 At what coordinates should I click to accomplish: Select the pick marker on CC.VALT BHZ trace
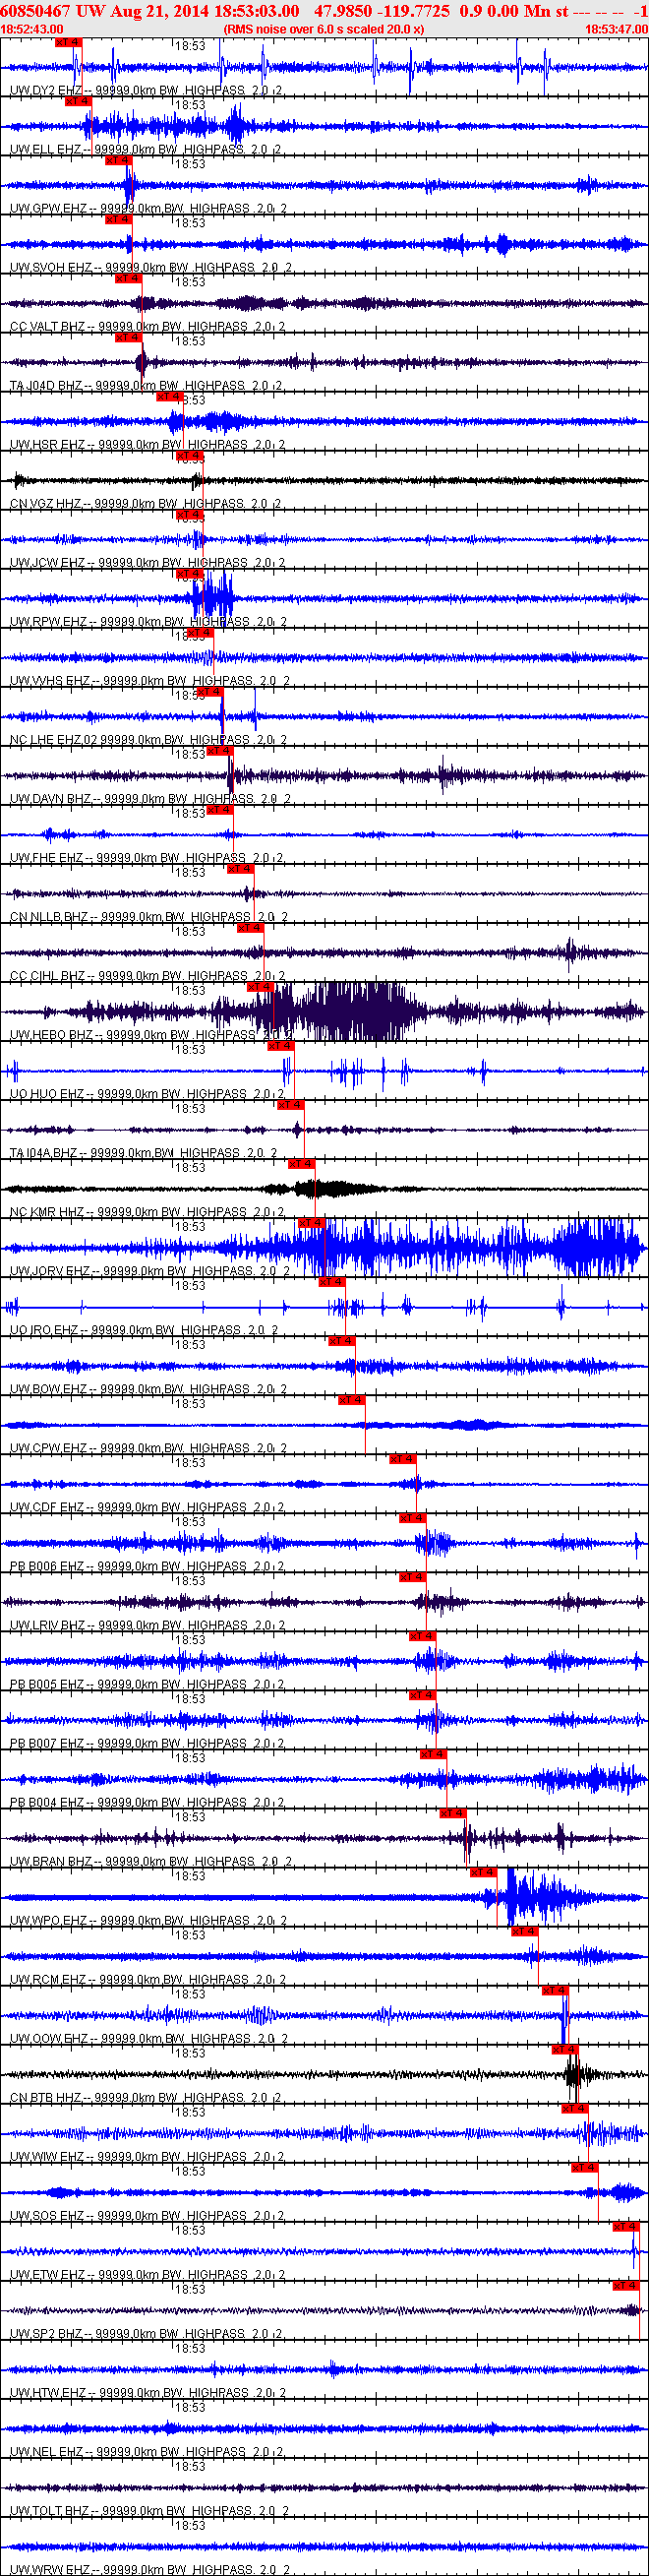coord(128,278)
